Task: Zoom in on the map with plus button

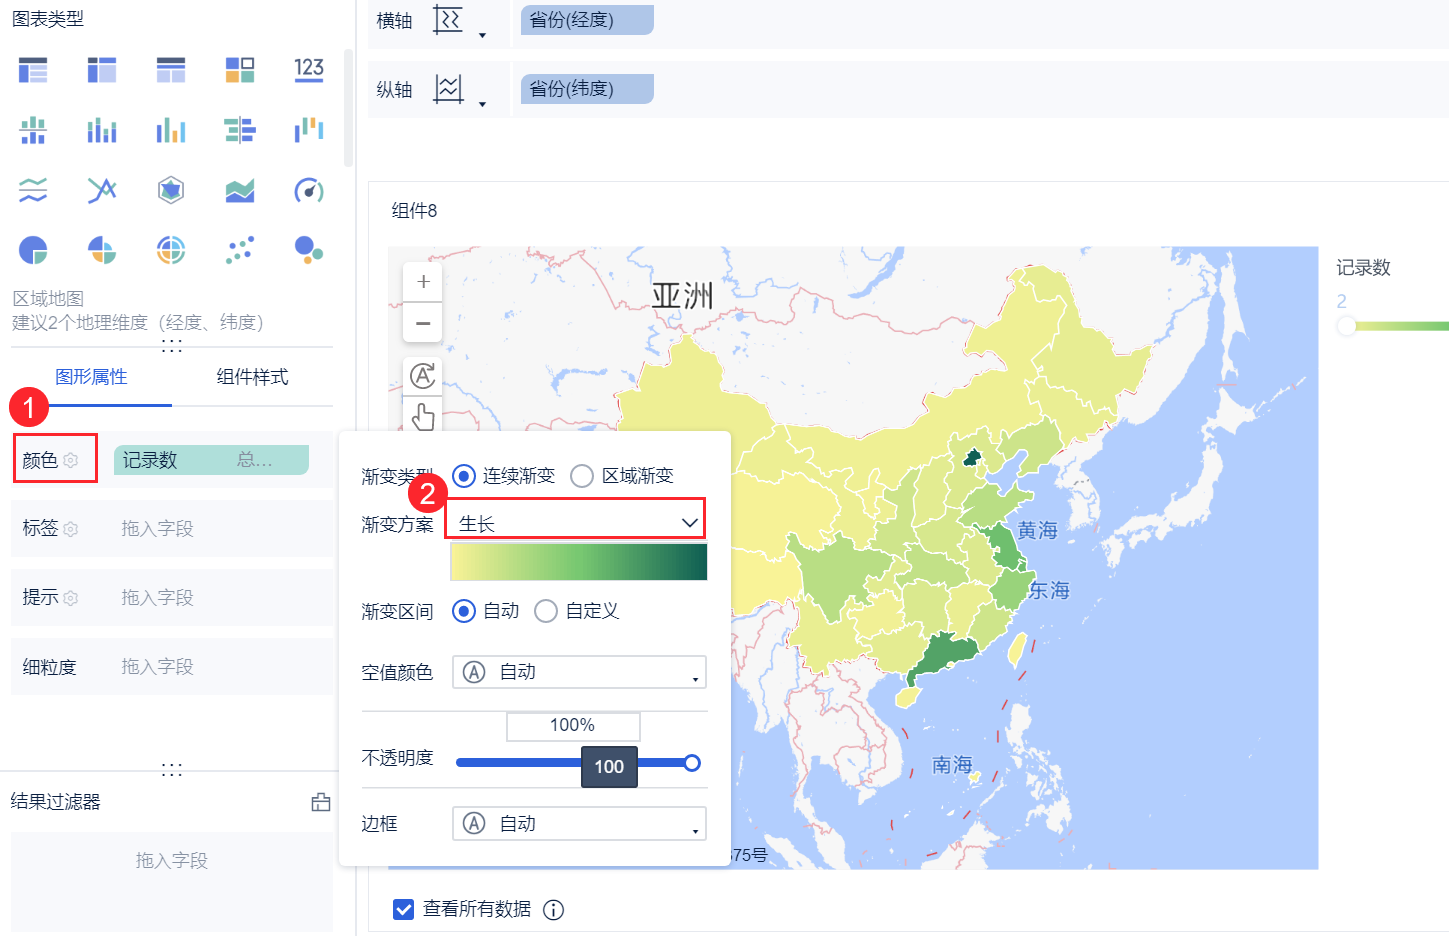Action: (x=423, y=282)
